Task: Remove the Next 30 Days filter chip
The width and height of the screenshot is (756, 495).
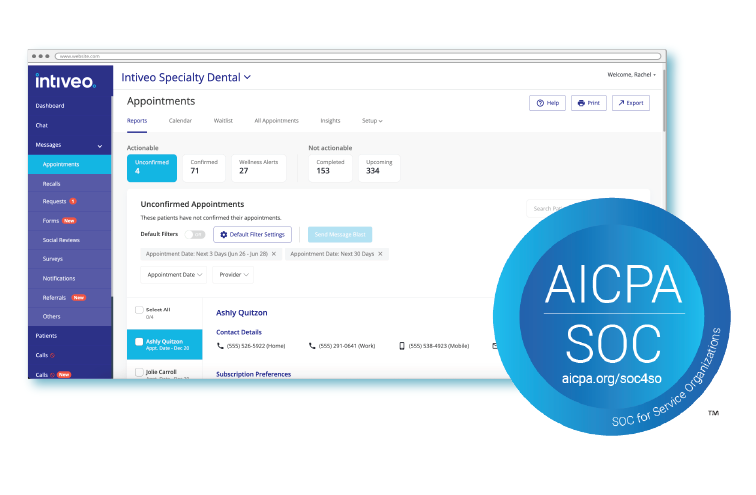Action: click(380, 254)
